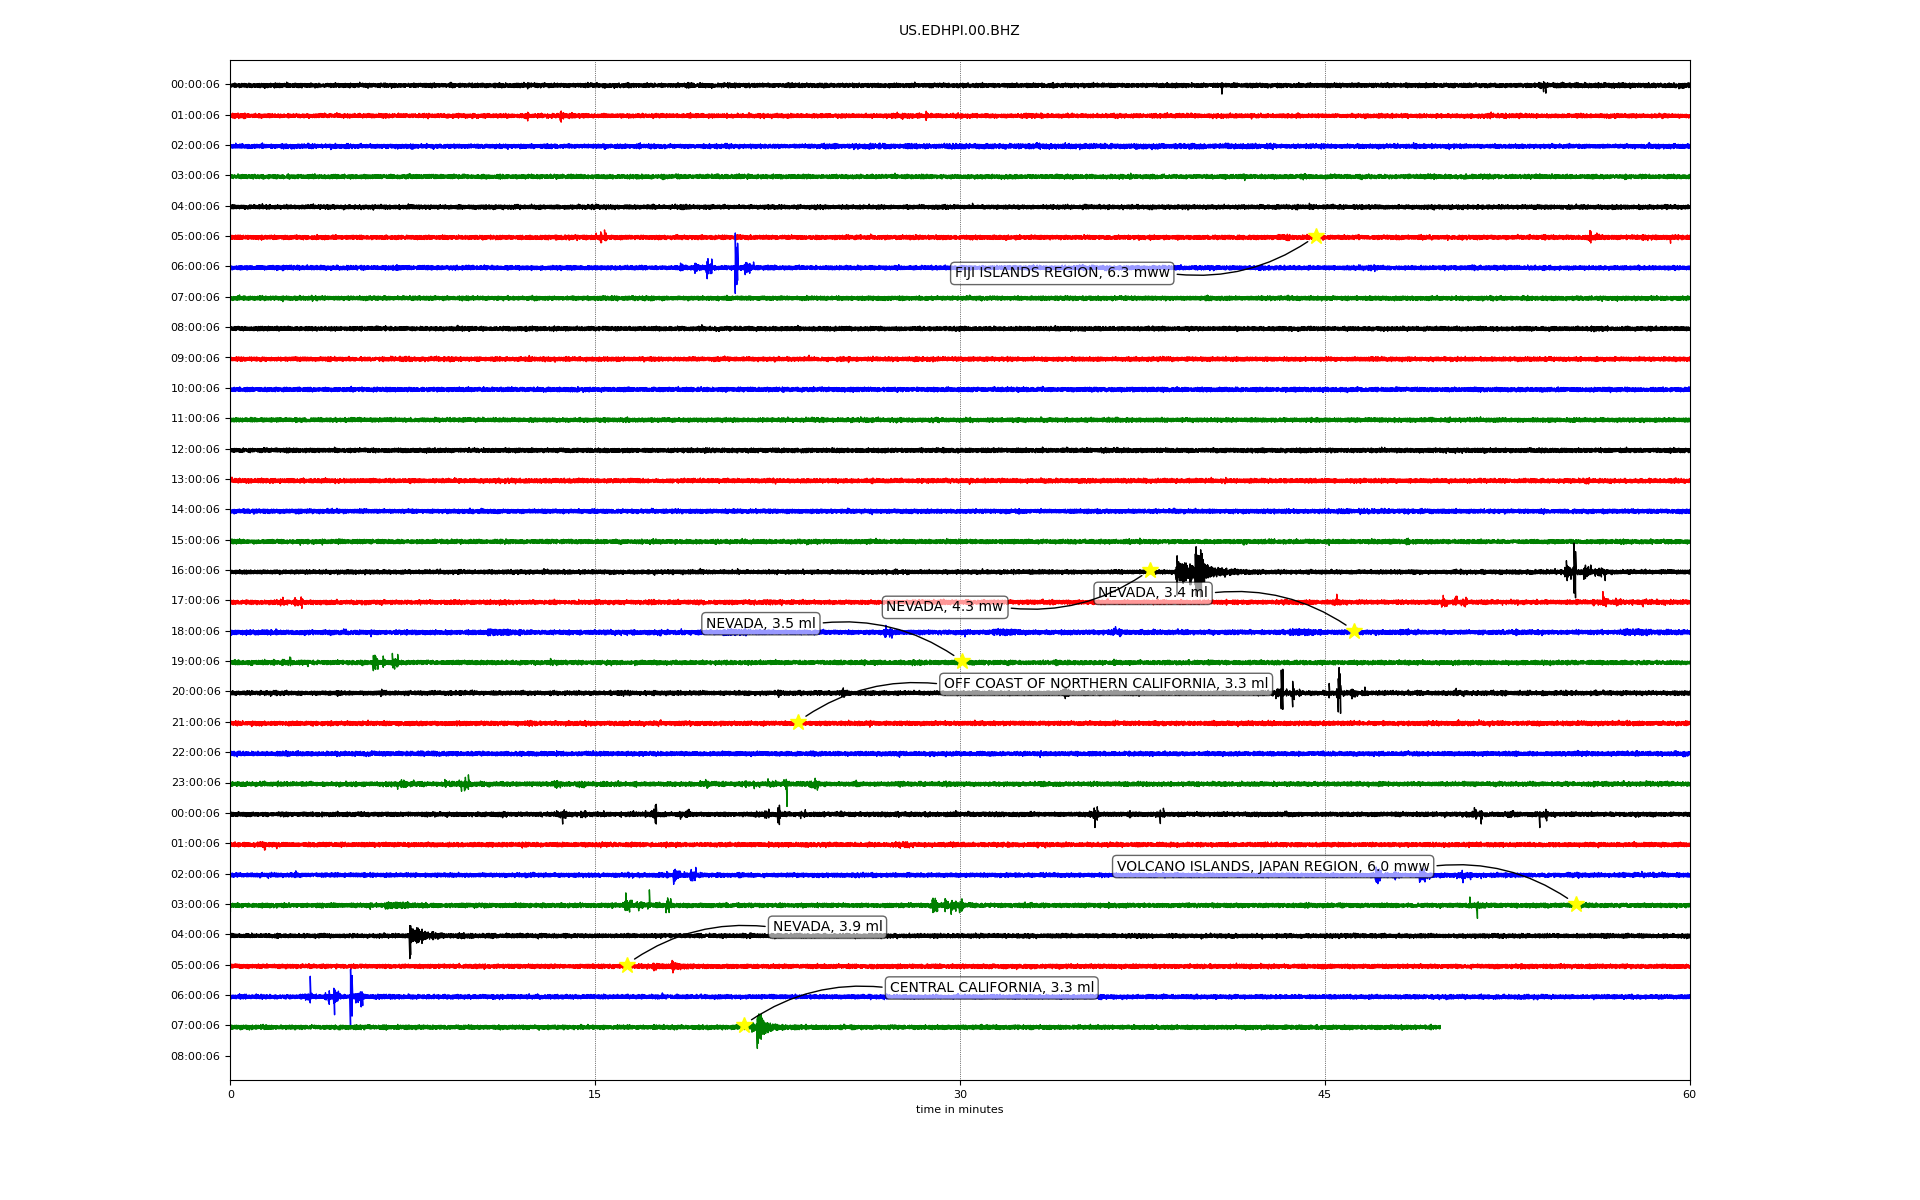
Task: Click the plot title US.EDHPI.00.BHZ
Action: (958, 31)
